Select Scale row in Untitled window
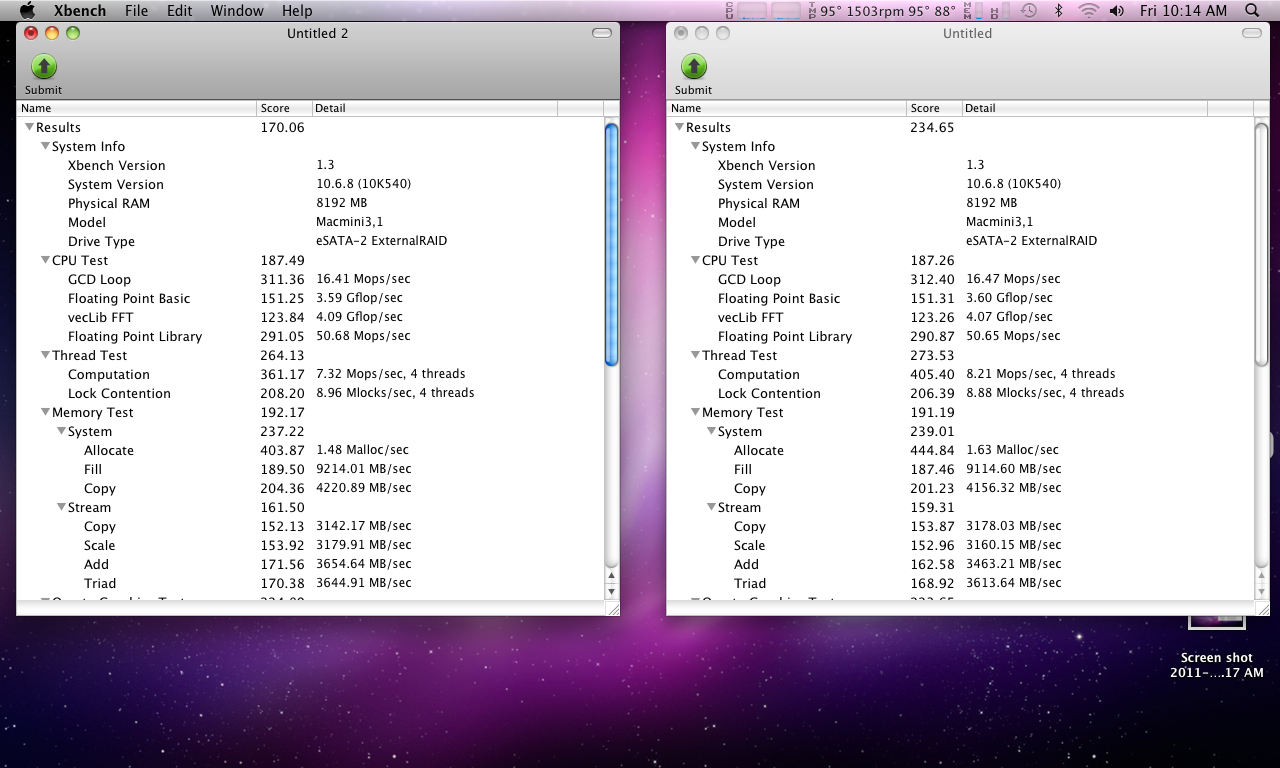The width and height of the screenshot is (1280, 768). click(x=961, y=545)
